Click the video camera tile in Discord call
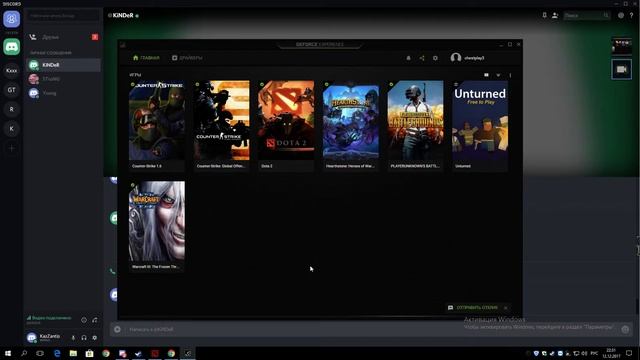The height and width of the screenshot is (360, 640). tap(621, 69)
